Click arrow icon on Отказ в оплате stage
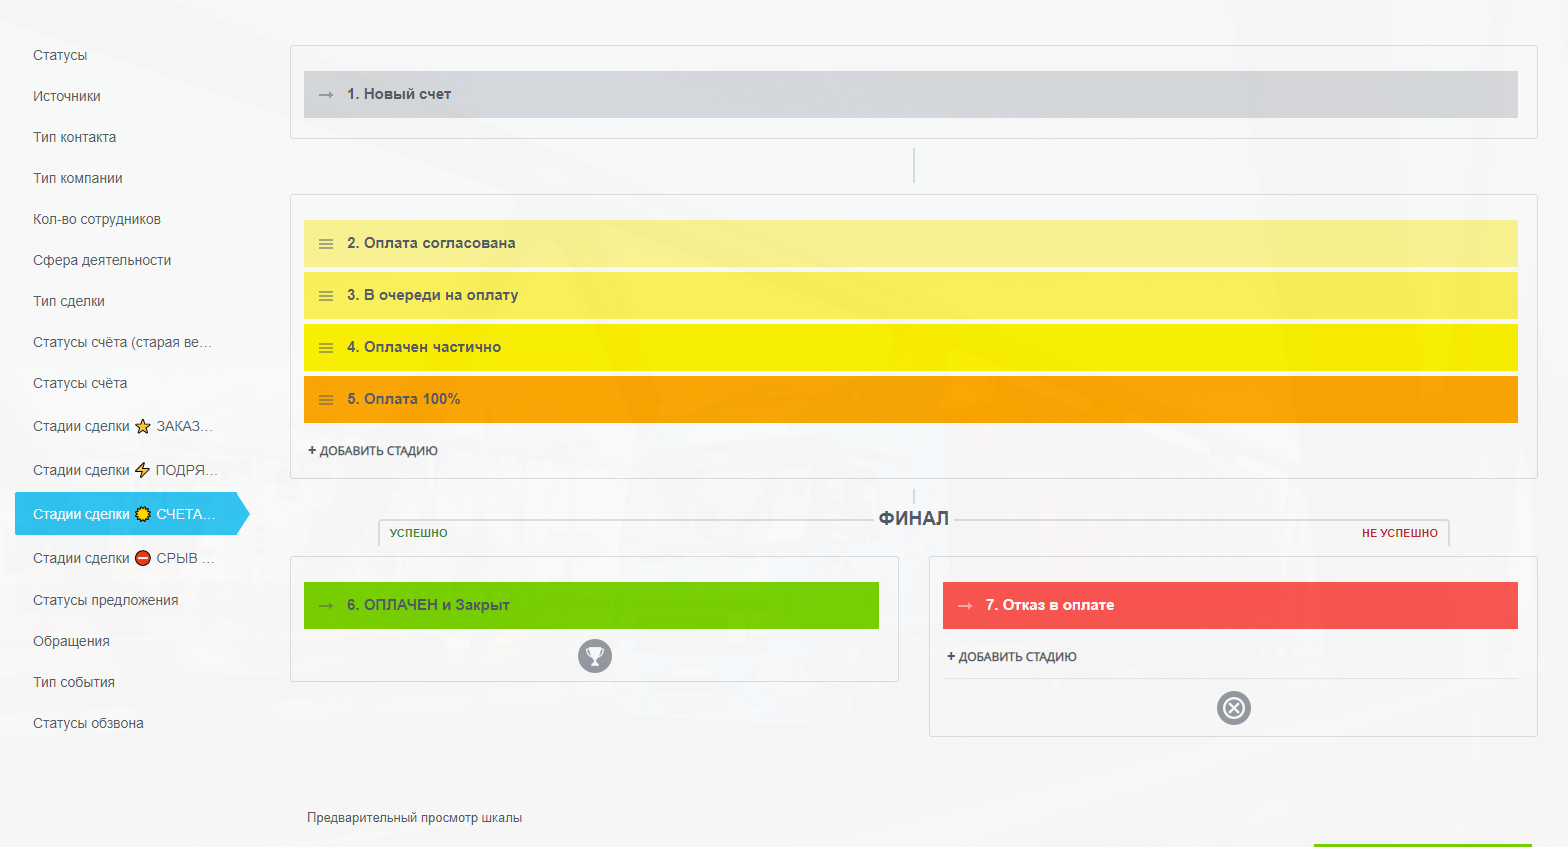The image size is (1568, 847). 965,606
